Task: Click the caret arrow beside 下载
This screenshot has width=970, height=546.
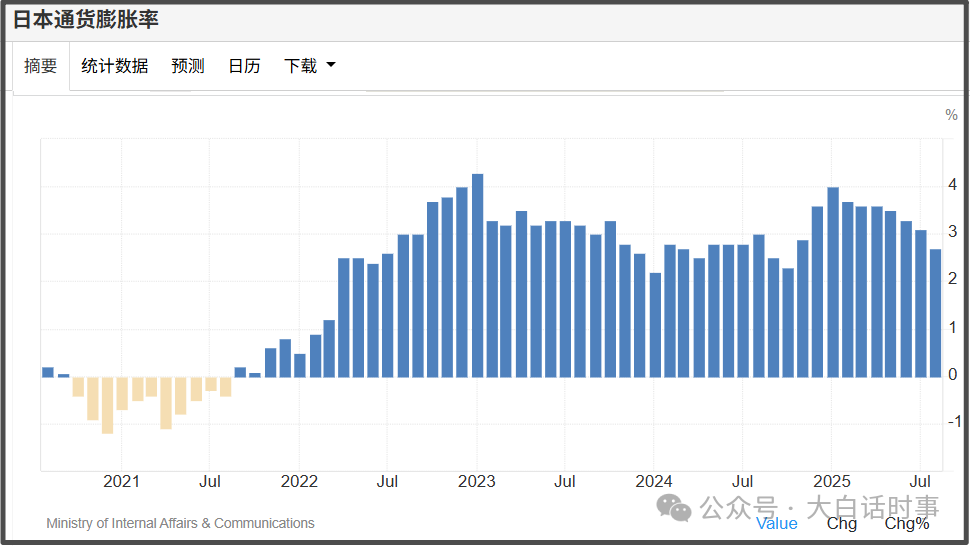Action: tap(331, 66)
